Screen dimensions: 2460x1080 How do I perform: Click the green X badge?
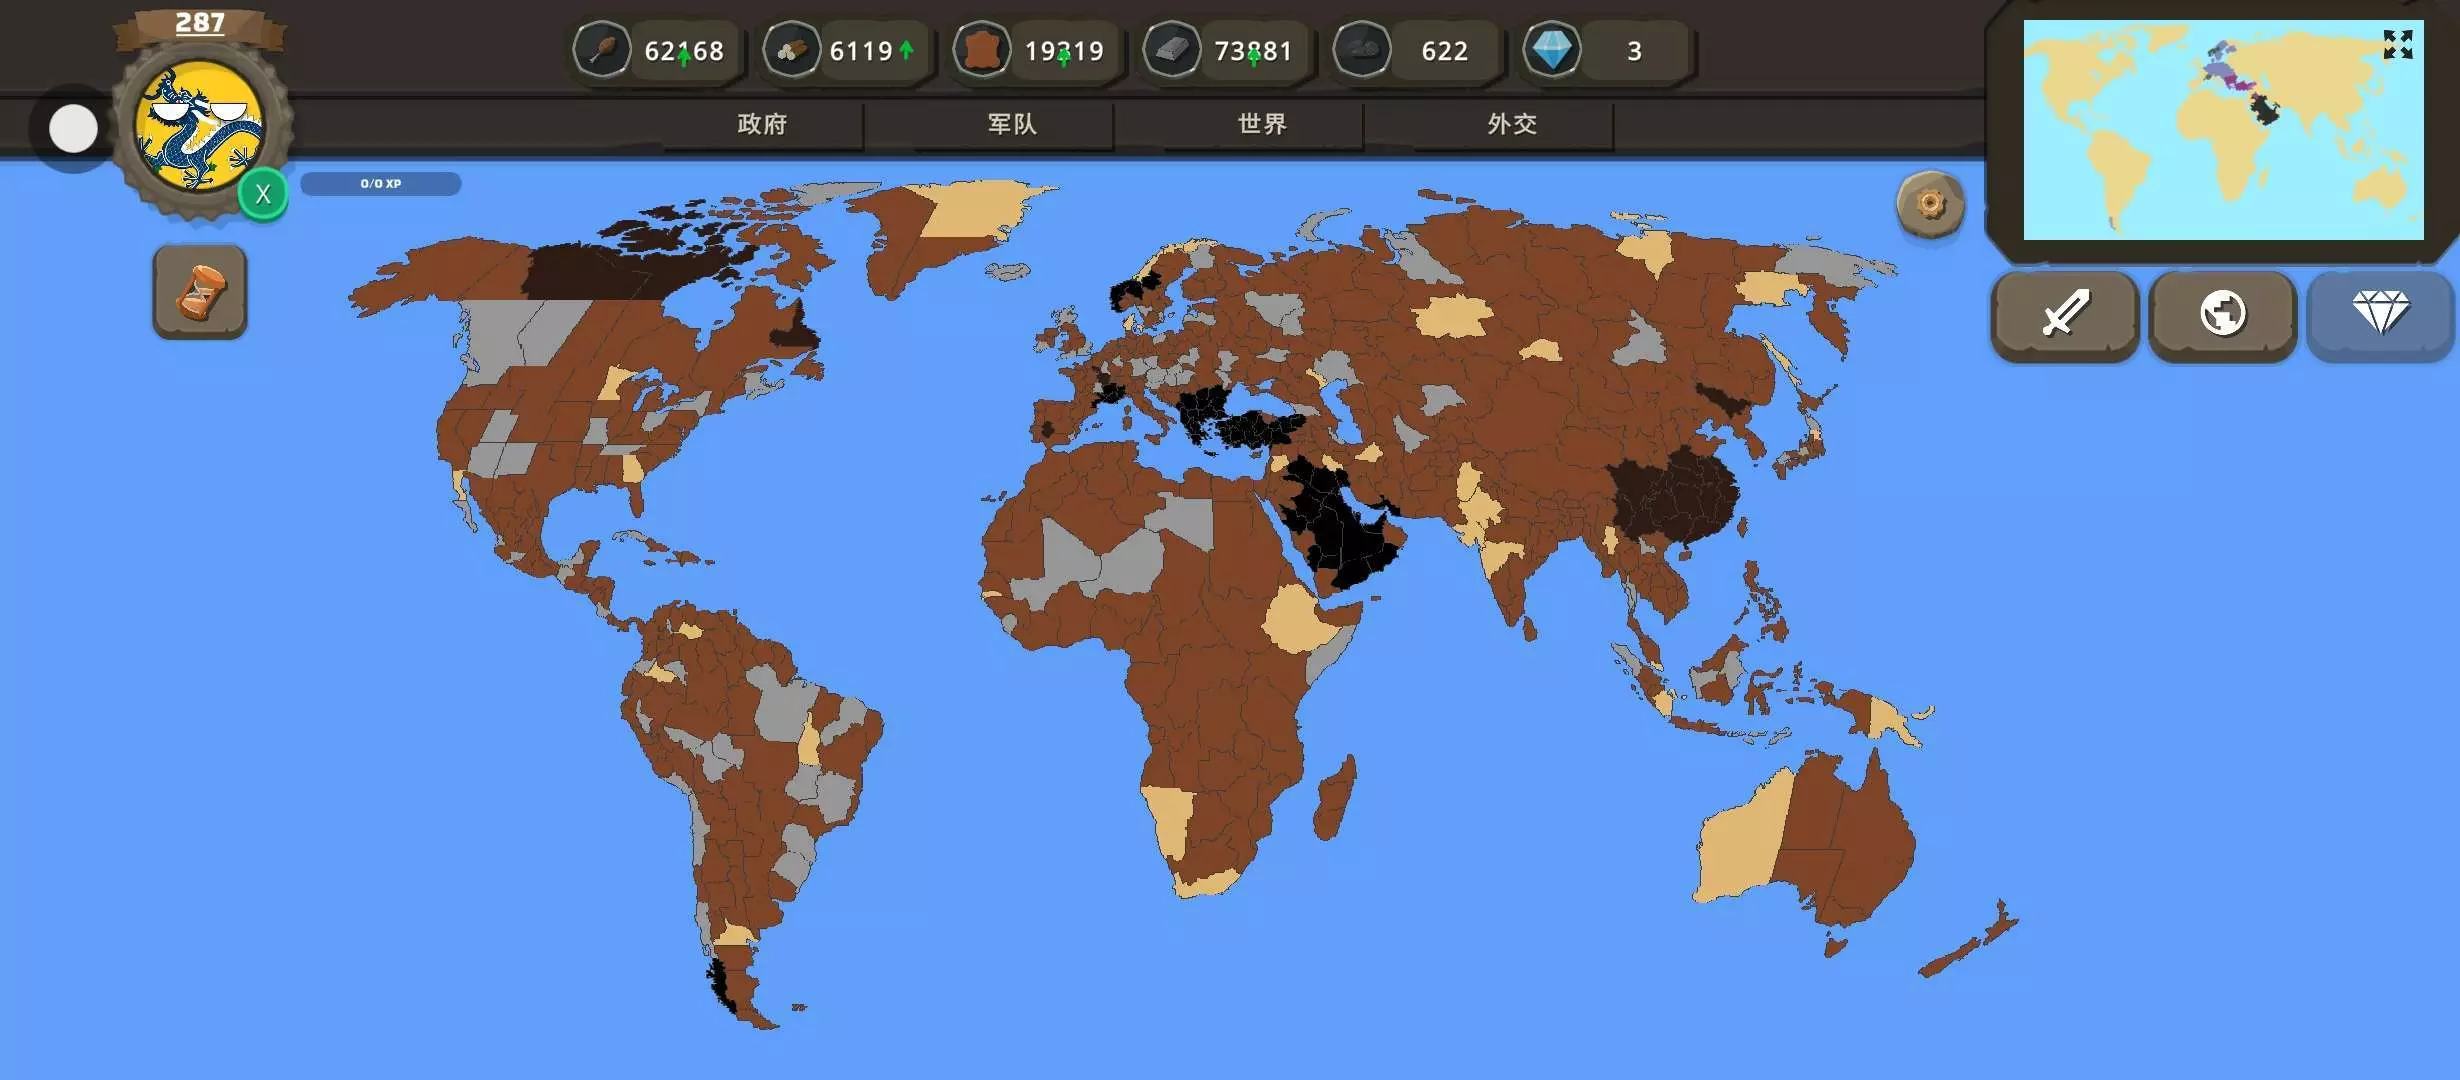(263, 194)
